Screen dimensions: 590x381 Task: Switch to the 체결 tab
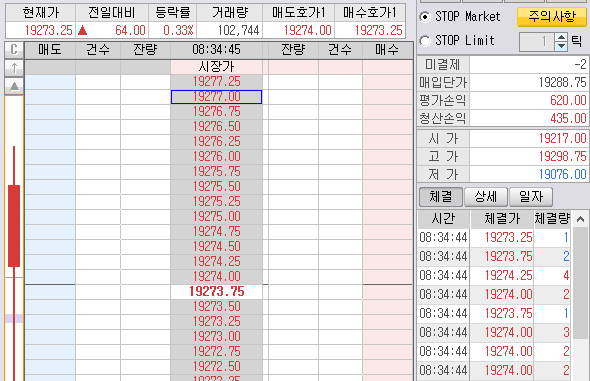tap(441, 197)
